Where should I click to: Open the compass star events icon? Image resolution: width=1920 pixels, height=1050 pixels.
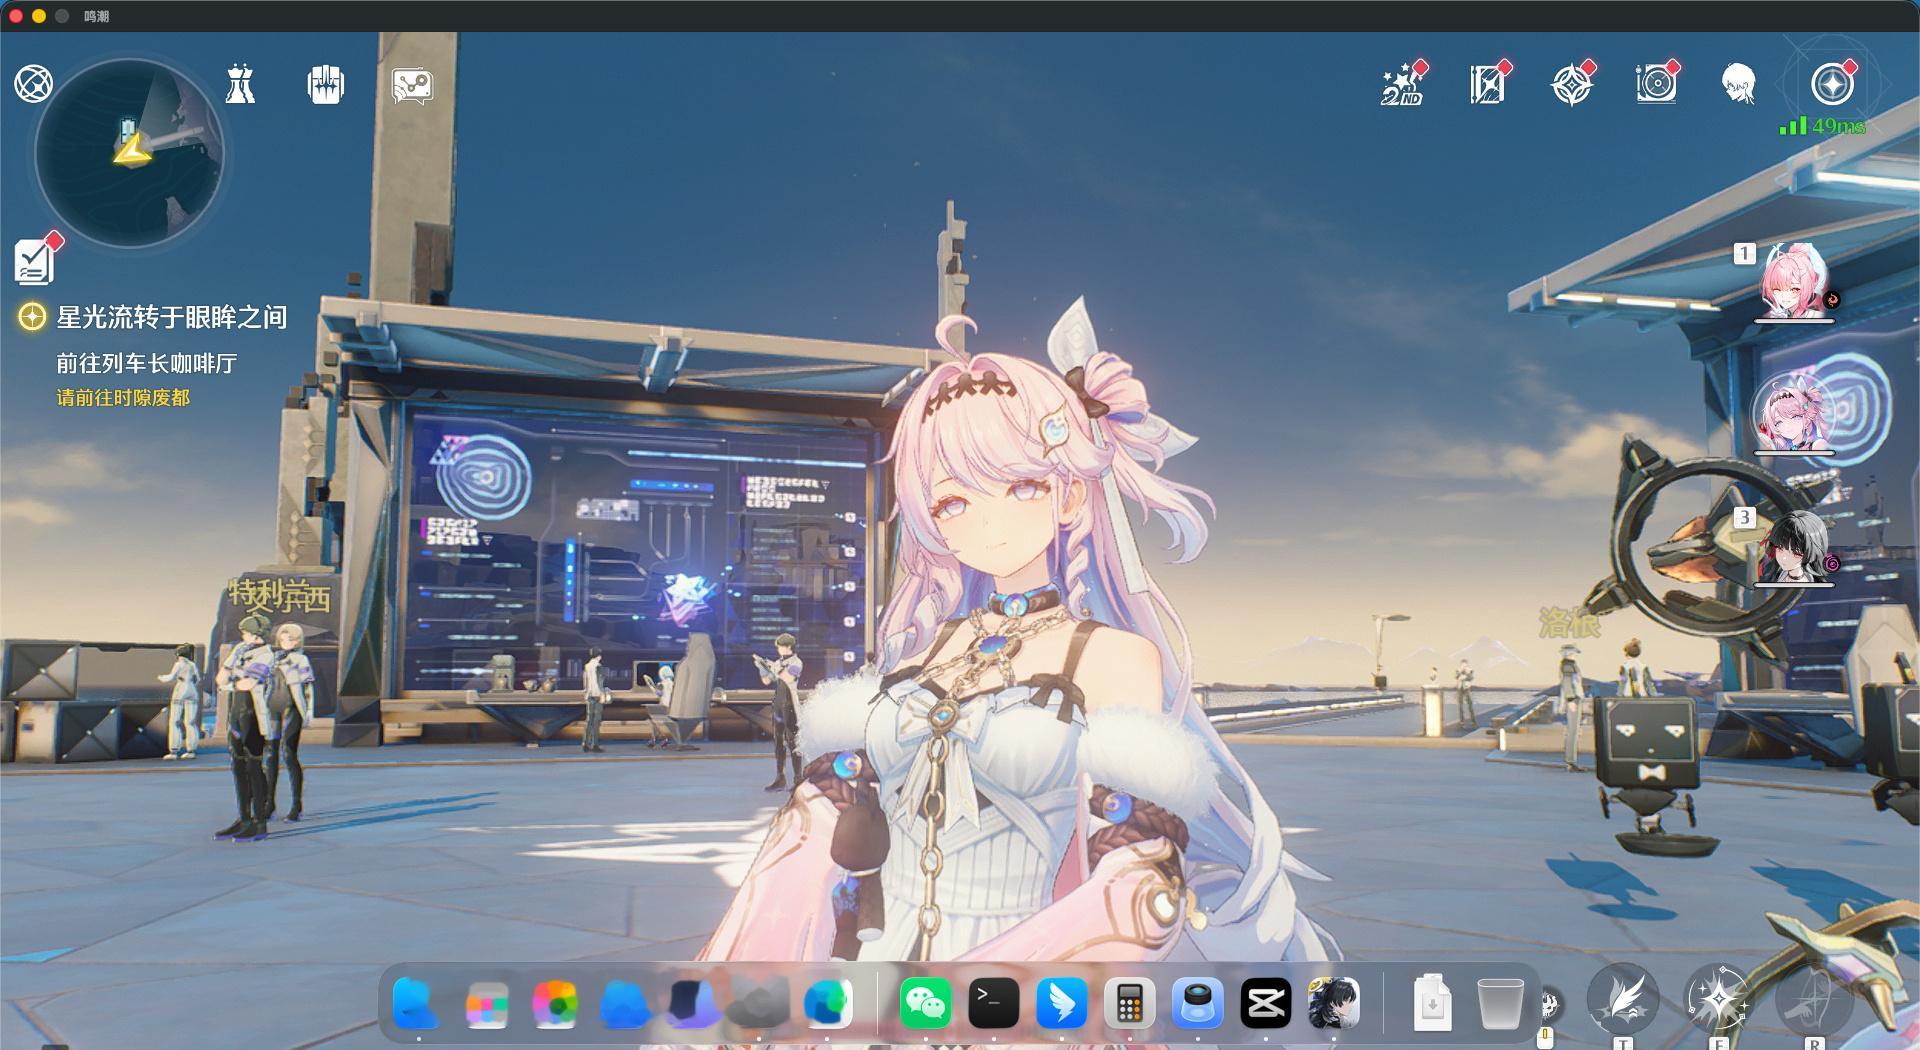pyautogui.click(x=1572, y=85)
